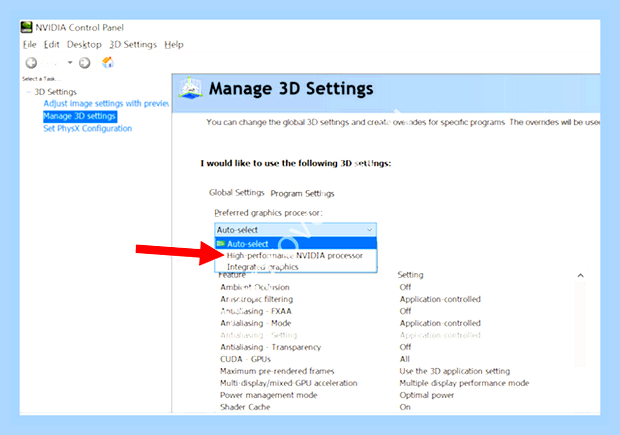This screenshot has width=620, height=435.
Task: Switch to Global Settings tab
Action: [x=236, y=193]
